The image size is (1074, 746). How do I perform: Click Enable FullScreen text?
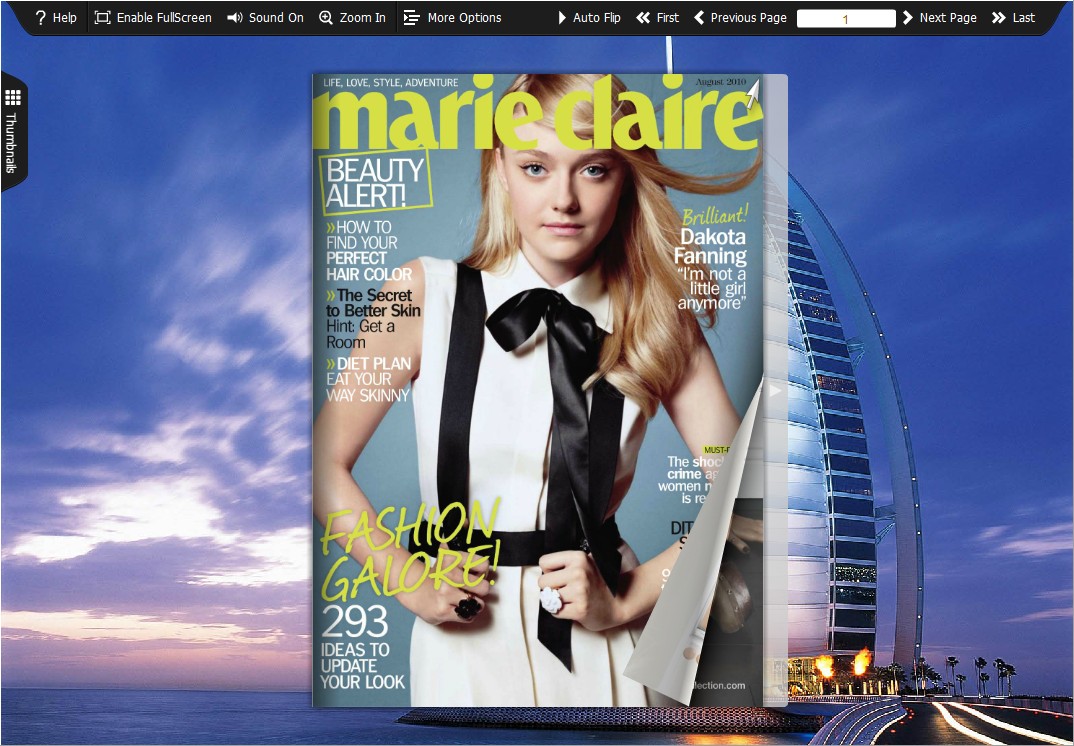coord(164,18)
